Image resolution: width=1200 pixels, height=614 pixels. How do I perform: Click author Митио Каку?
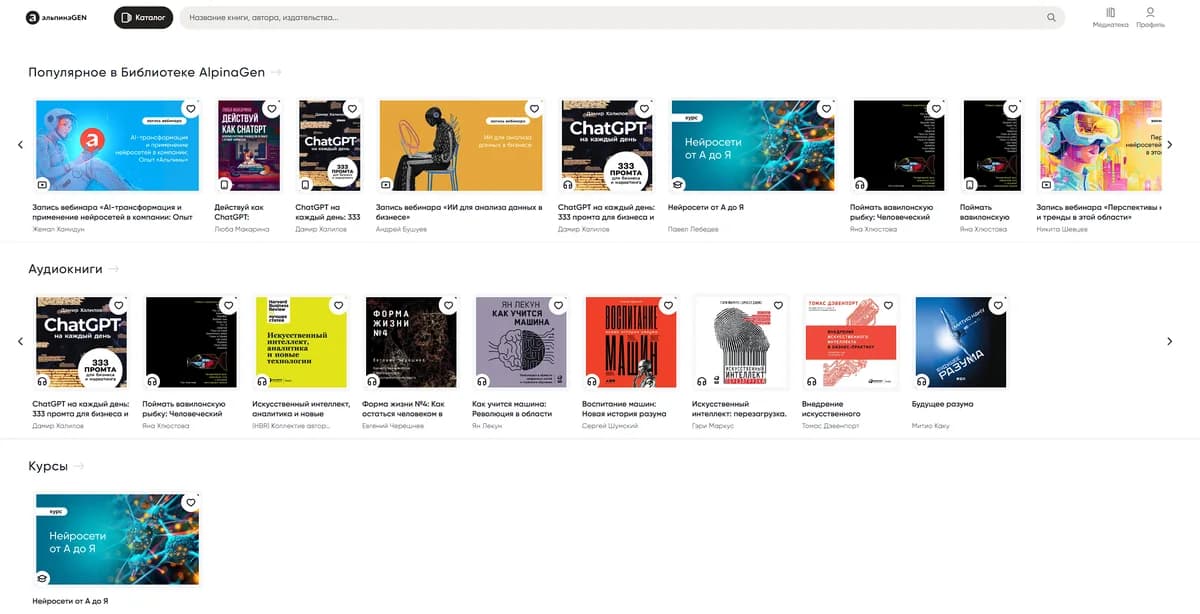931,426
